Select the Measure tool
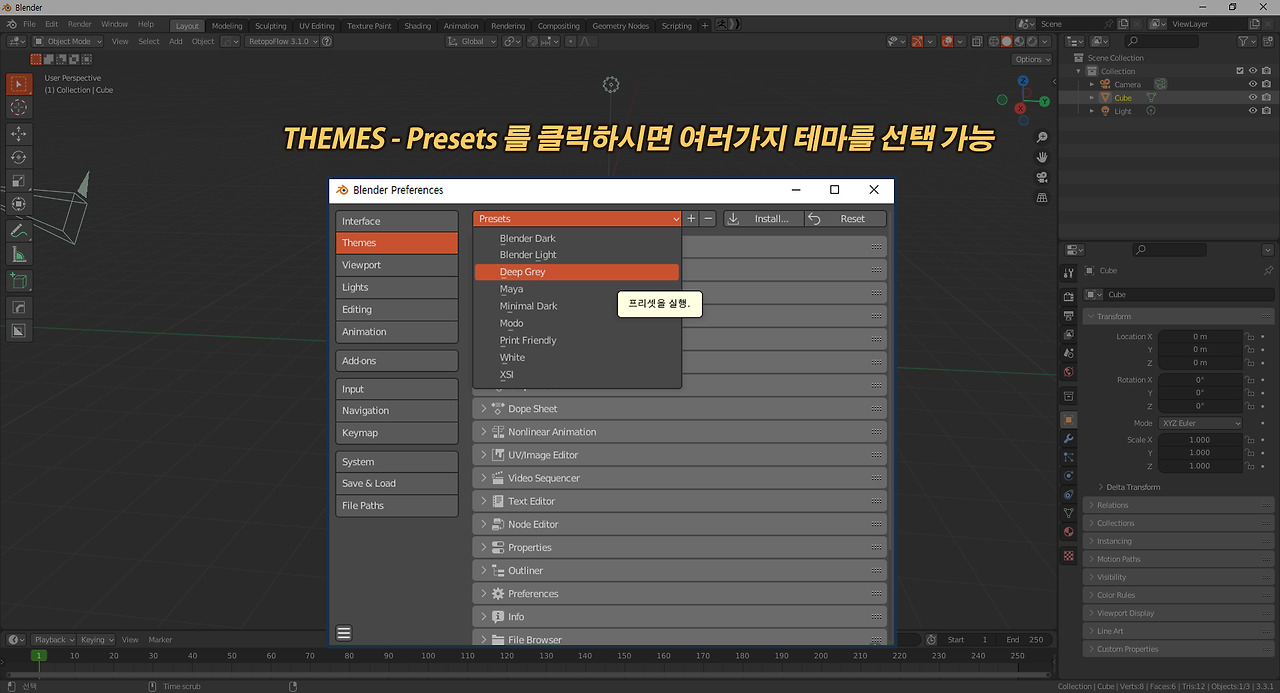Screen dimensions: 1280x693 18,254
